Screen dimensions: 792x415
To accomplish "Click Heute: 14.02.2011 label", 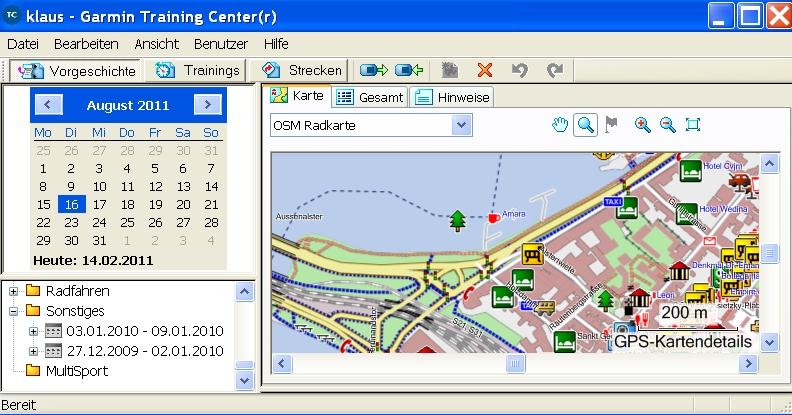I will (93, 261).
